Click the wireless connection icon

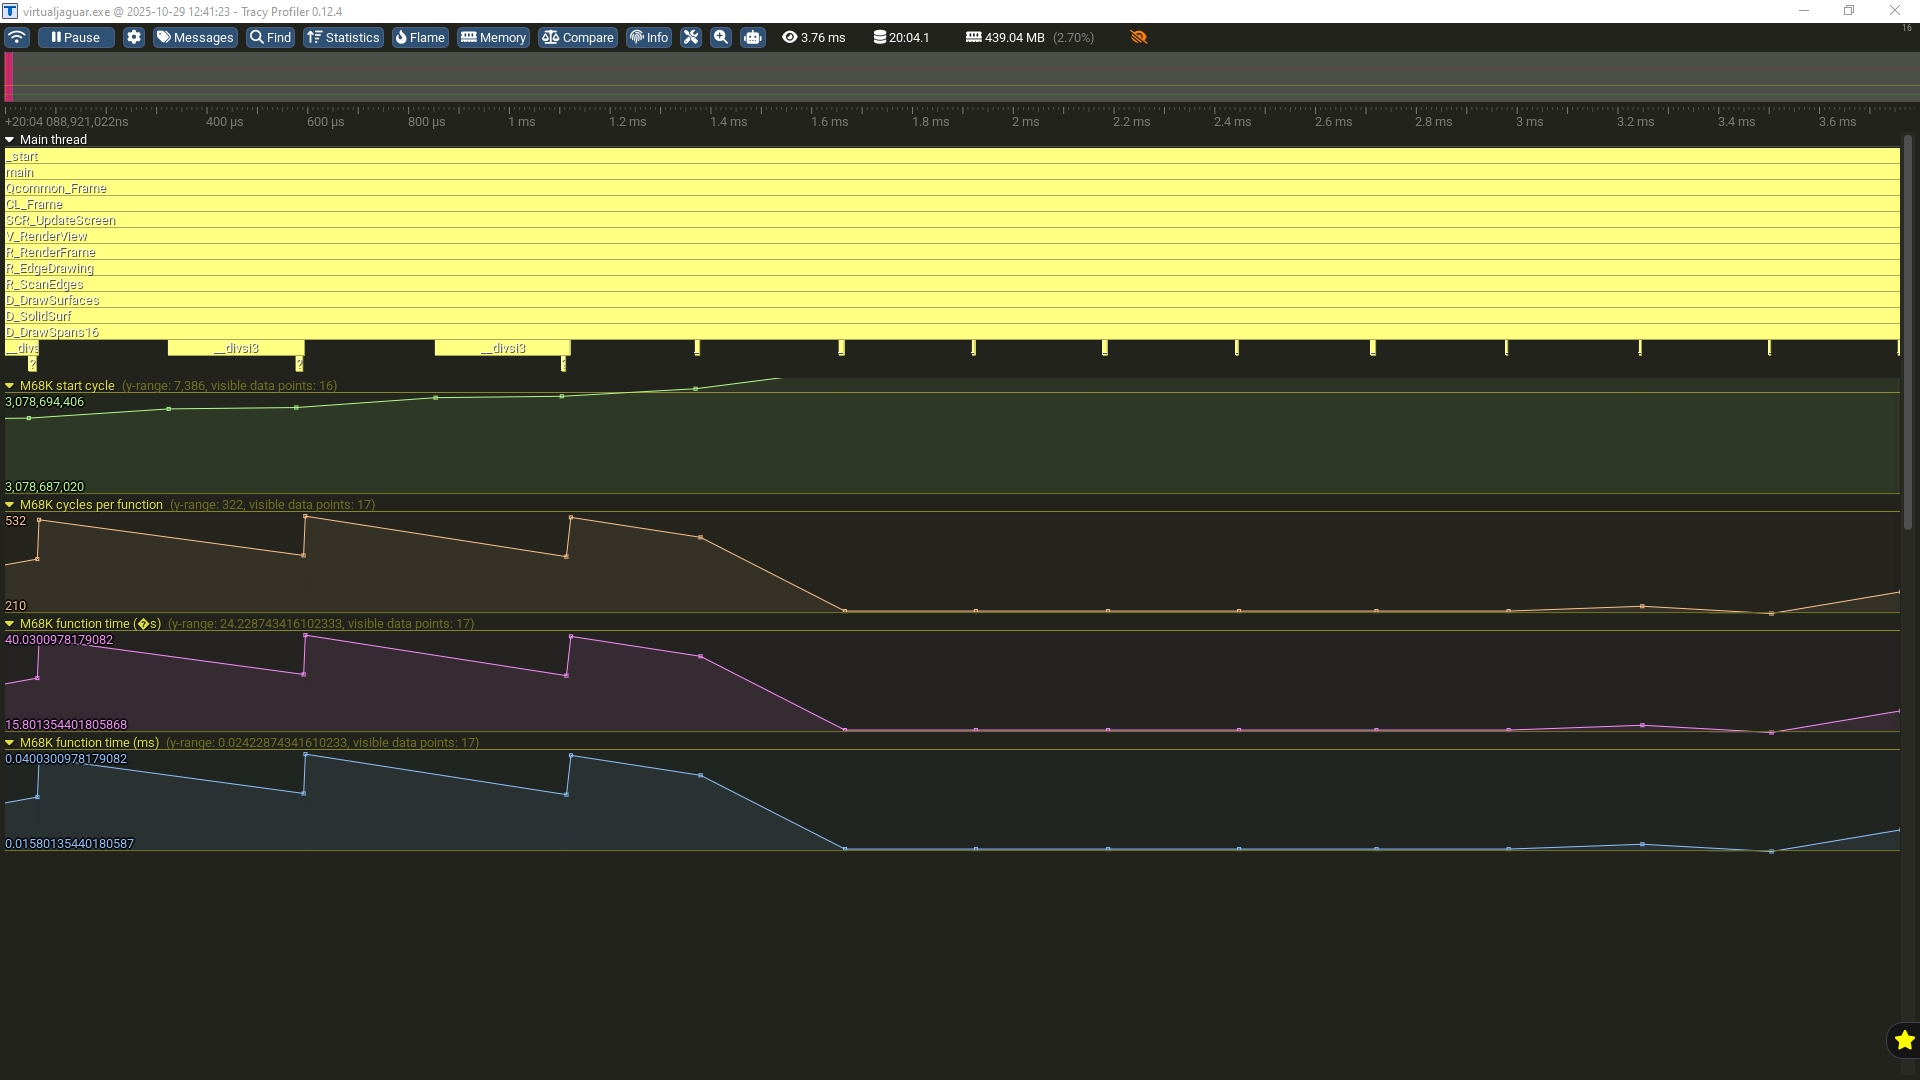click(17, 37)
